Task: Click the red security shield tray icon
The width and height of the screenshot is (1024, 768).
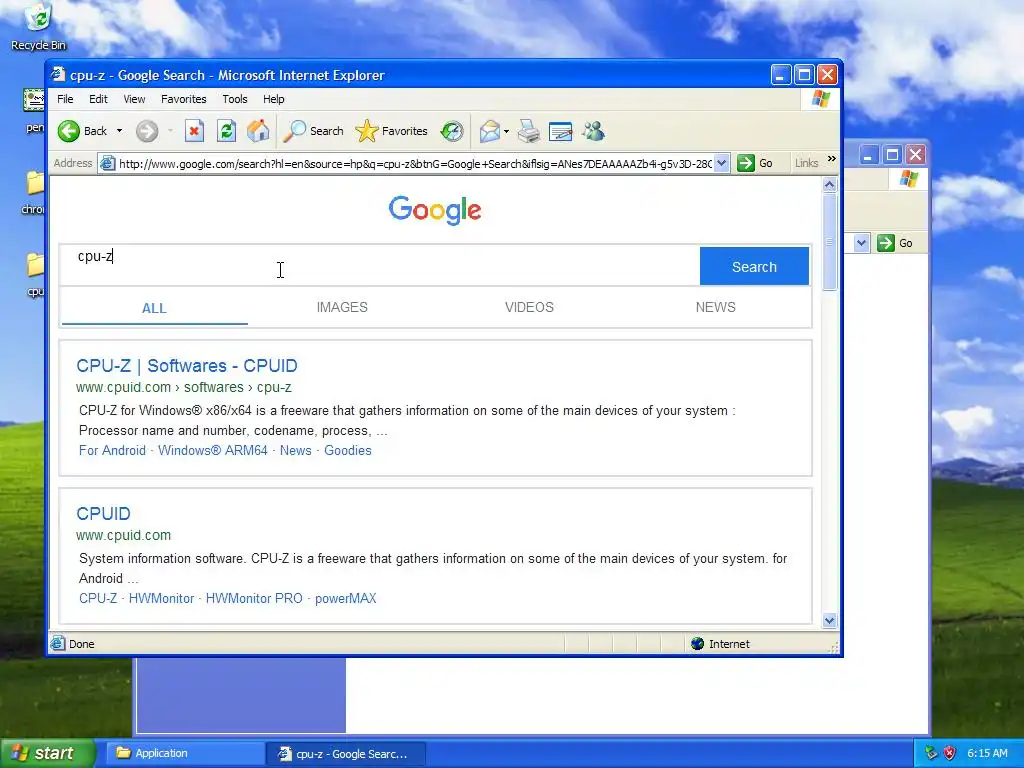Action: [x=950, y=753]
